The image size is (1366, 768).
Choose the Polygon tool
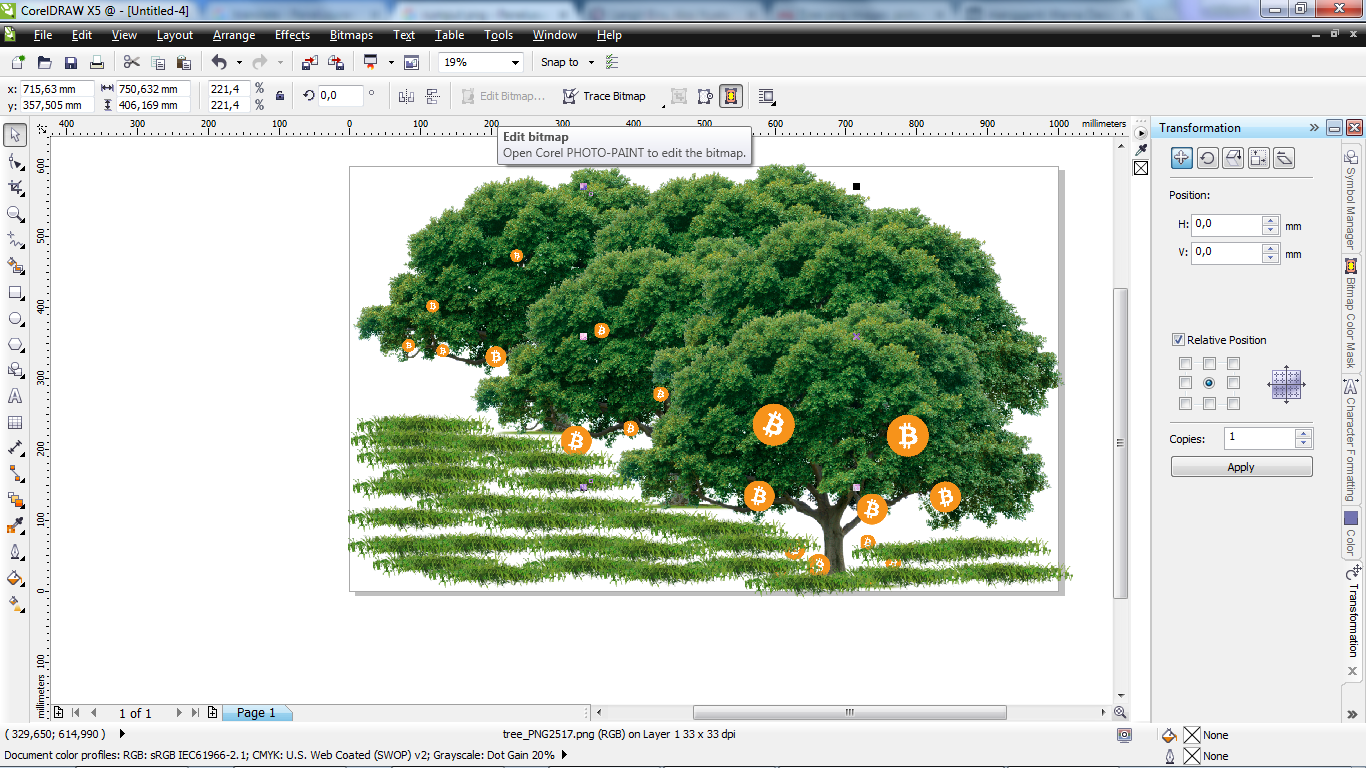tap(15, 345)
